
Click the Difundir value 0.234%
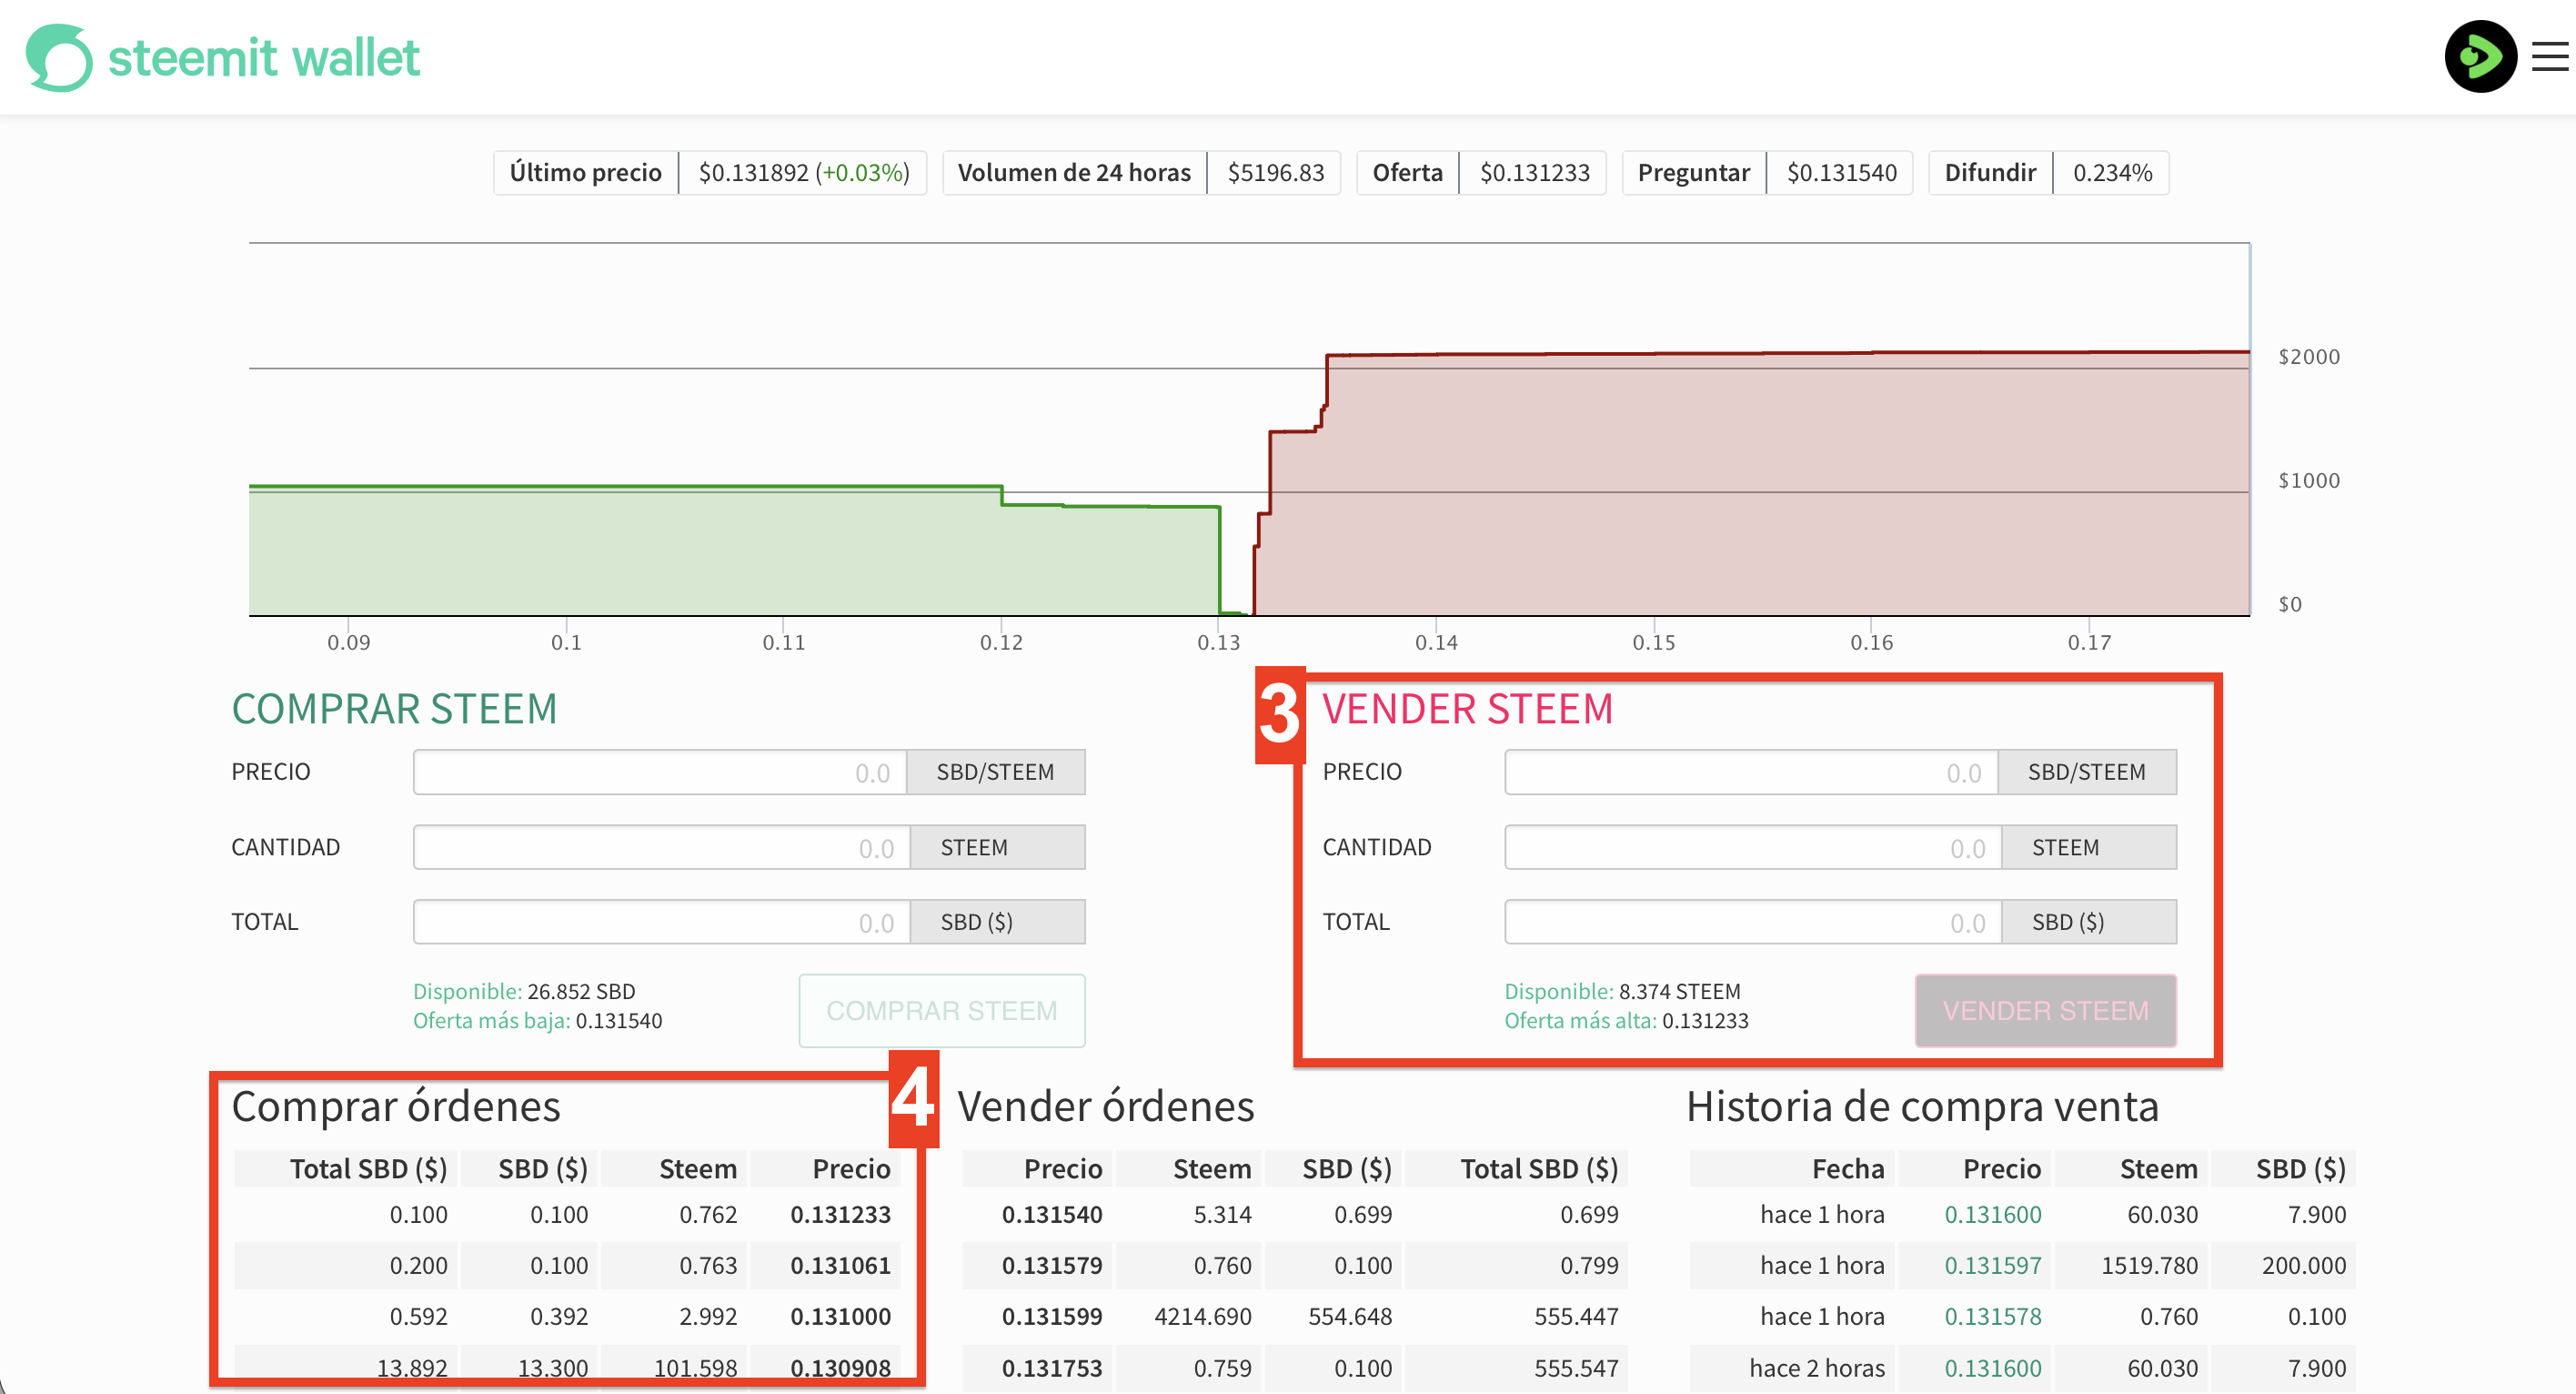click(2112, 173)
